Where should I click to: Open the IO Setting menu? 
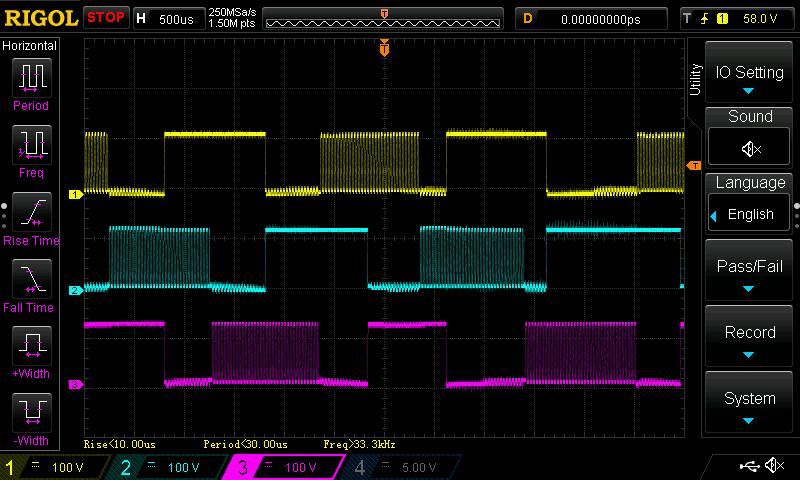pos(749,73)
